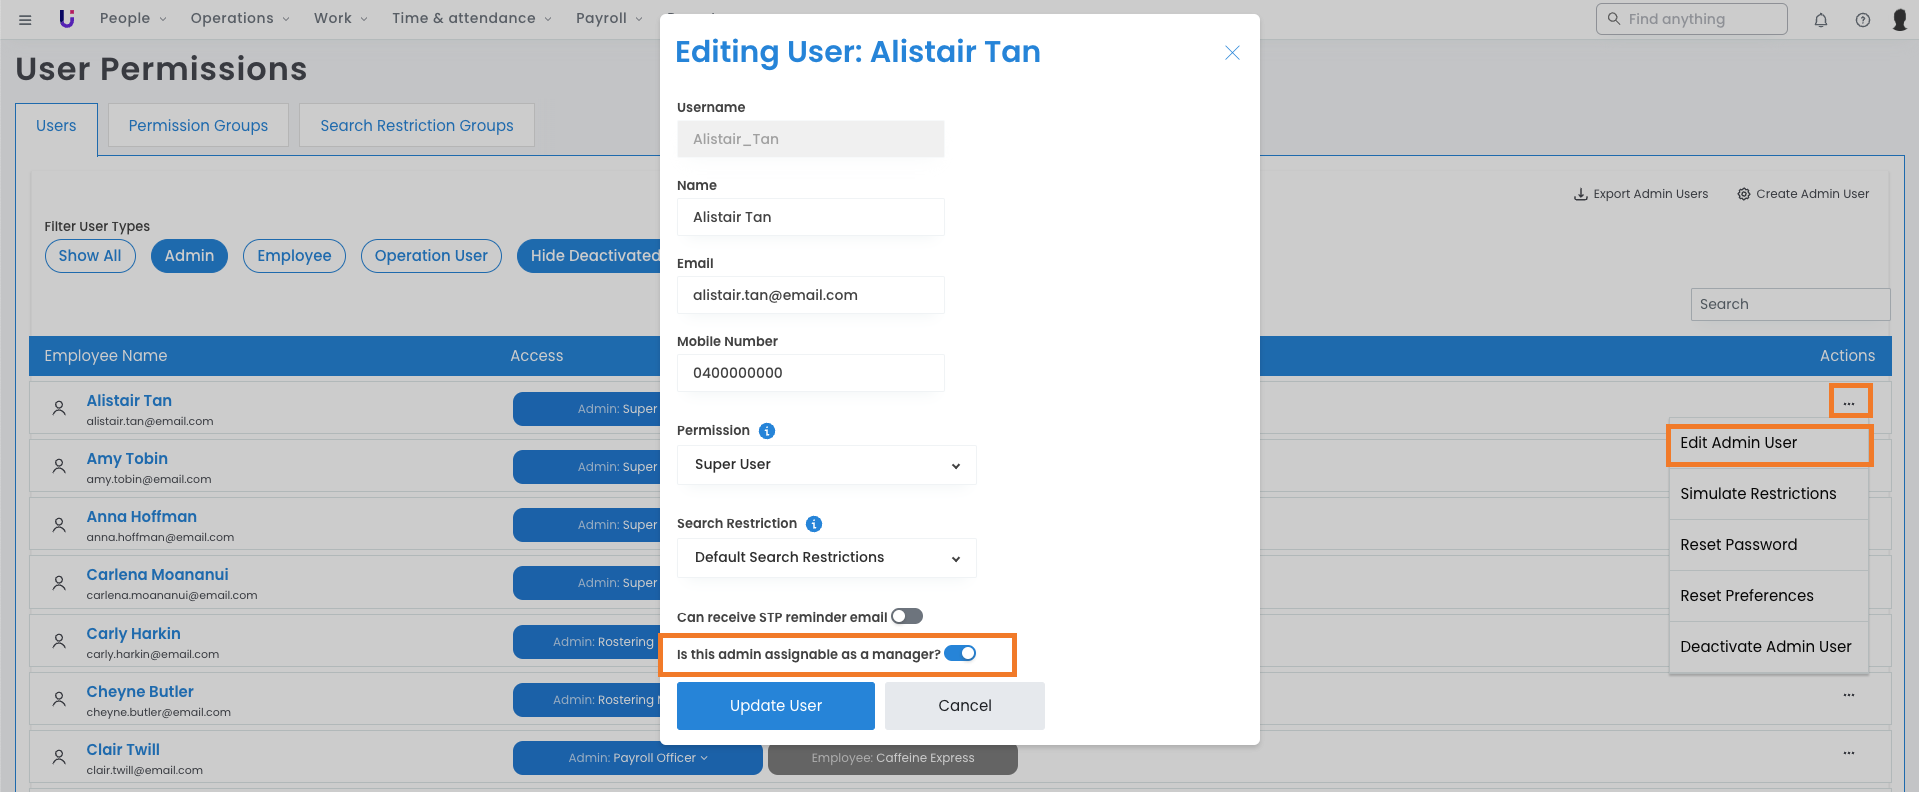Viewport: 1919px width, 792px height.
Task: Click the Permission info icon
Action: pos(767,431)
